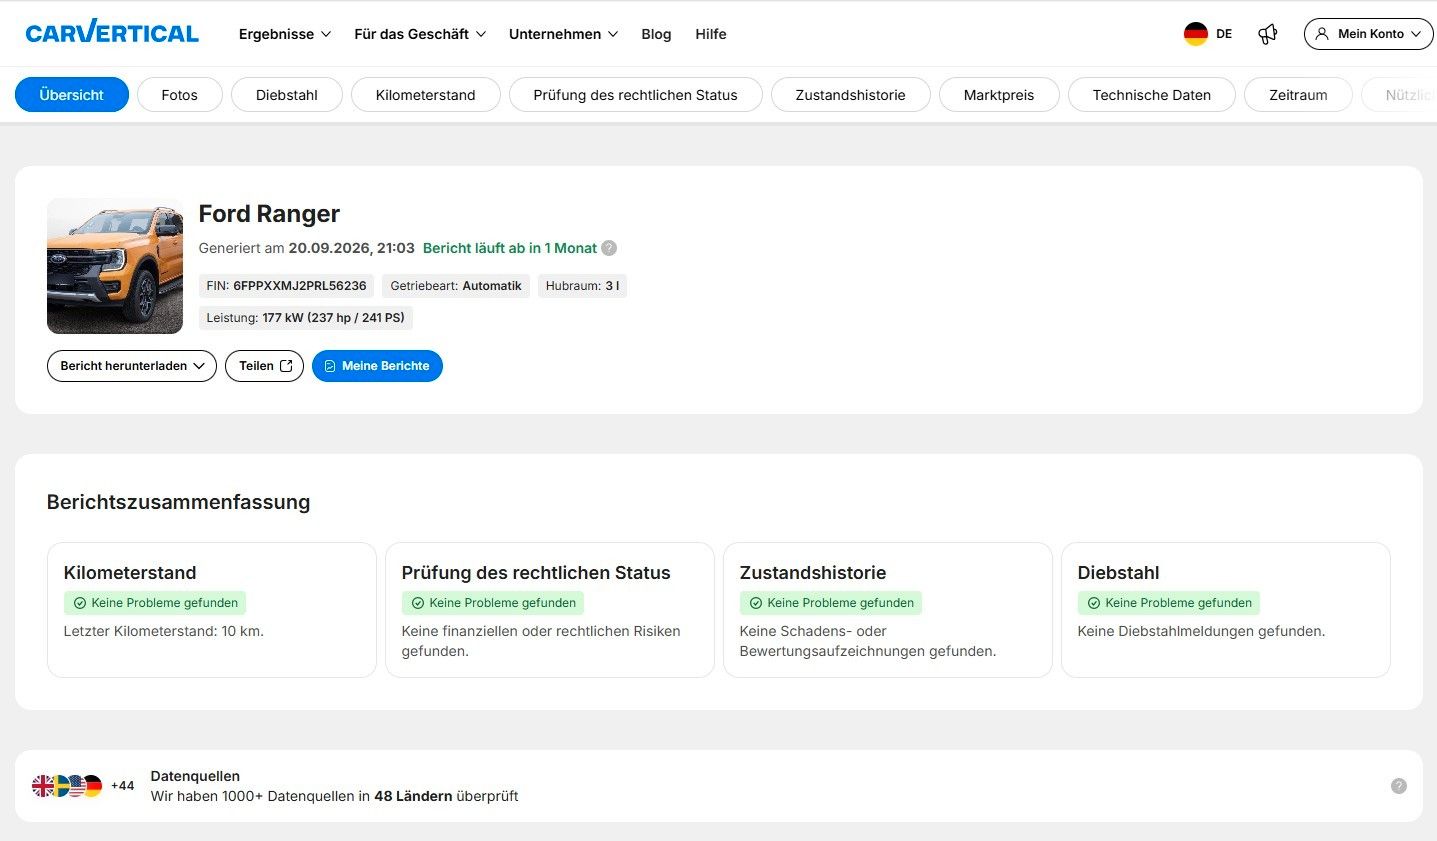Open the Zustandshistorie tab
Image resolution: width=1437 pixels, height=841 pixels.
(x=851, y=95)
